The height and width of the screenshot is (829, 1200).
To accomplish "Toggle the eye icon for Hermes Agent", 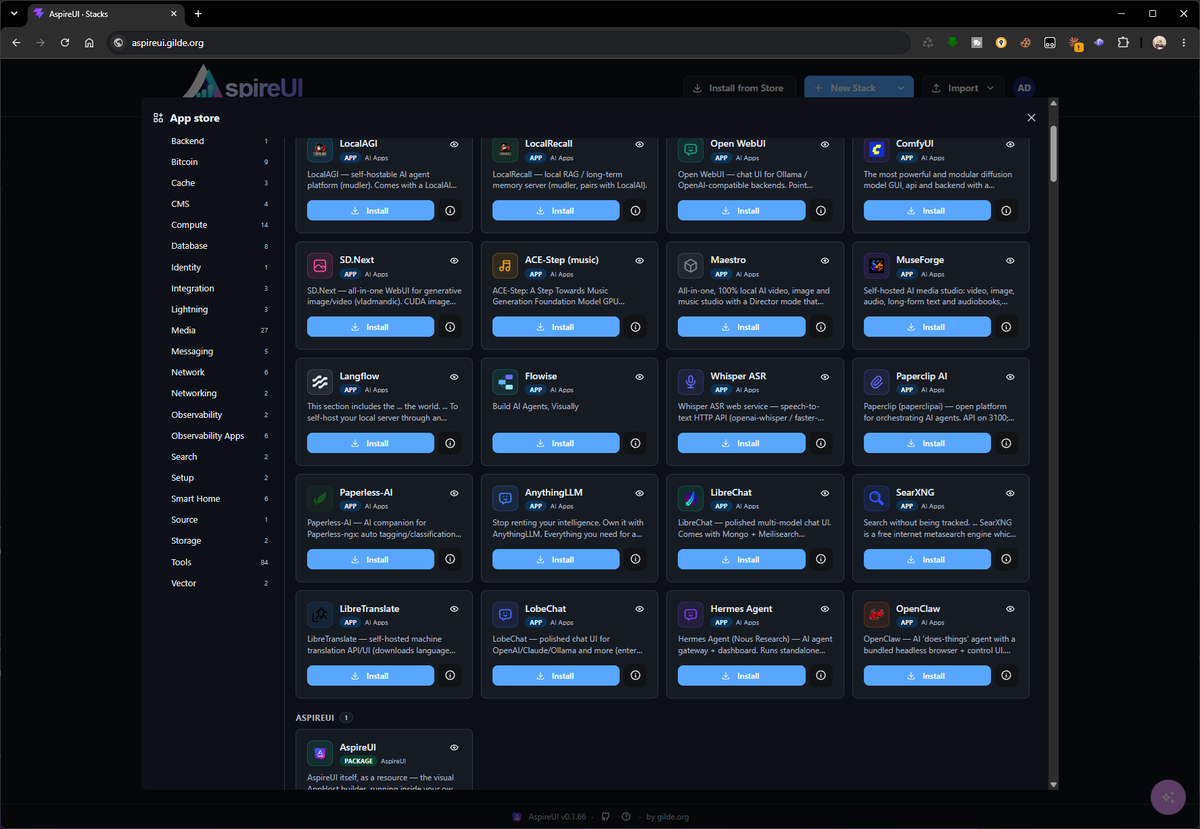I will coord(825,608).
